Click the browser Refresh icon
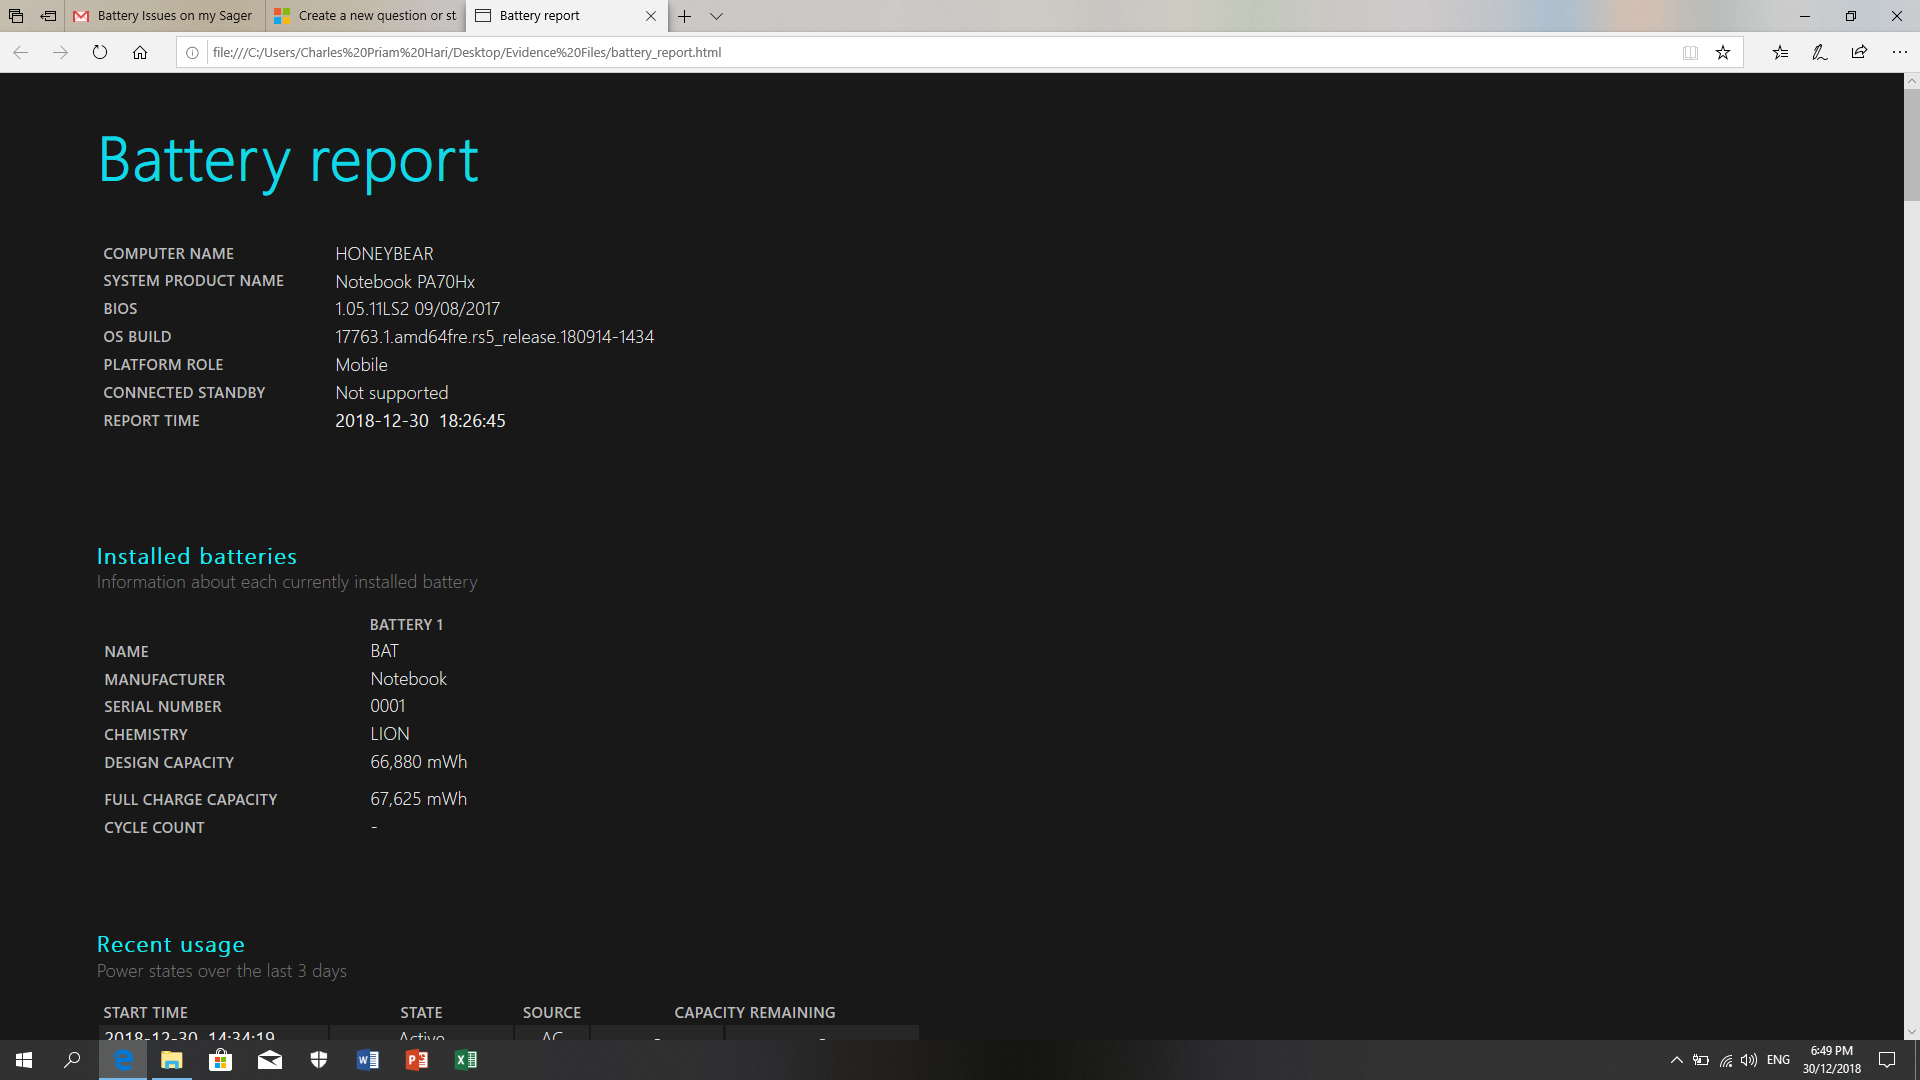 [x=100, y=53]
